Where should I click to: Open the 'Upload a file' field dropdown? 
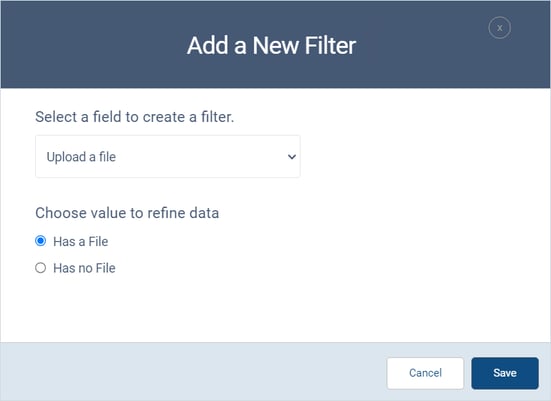[x=168, y=156]
